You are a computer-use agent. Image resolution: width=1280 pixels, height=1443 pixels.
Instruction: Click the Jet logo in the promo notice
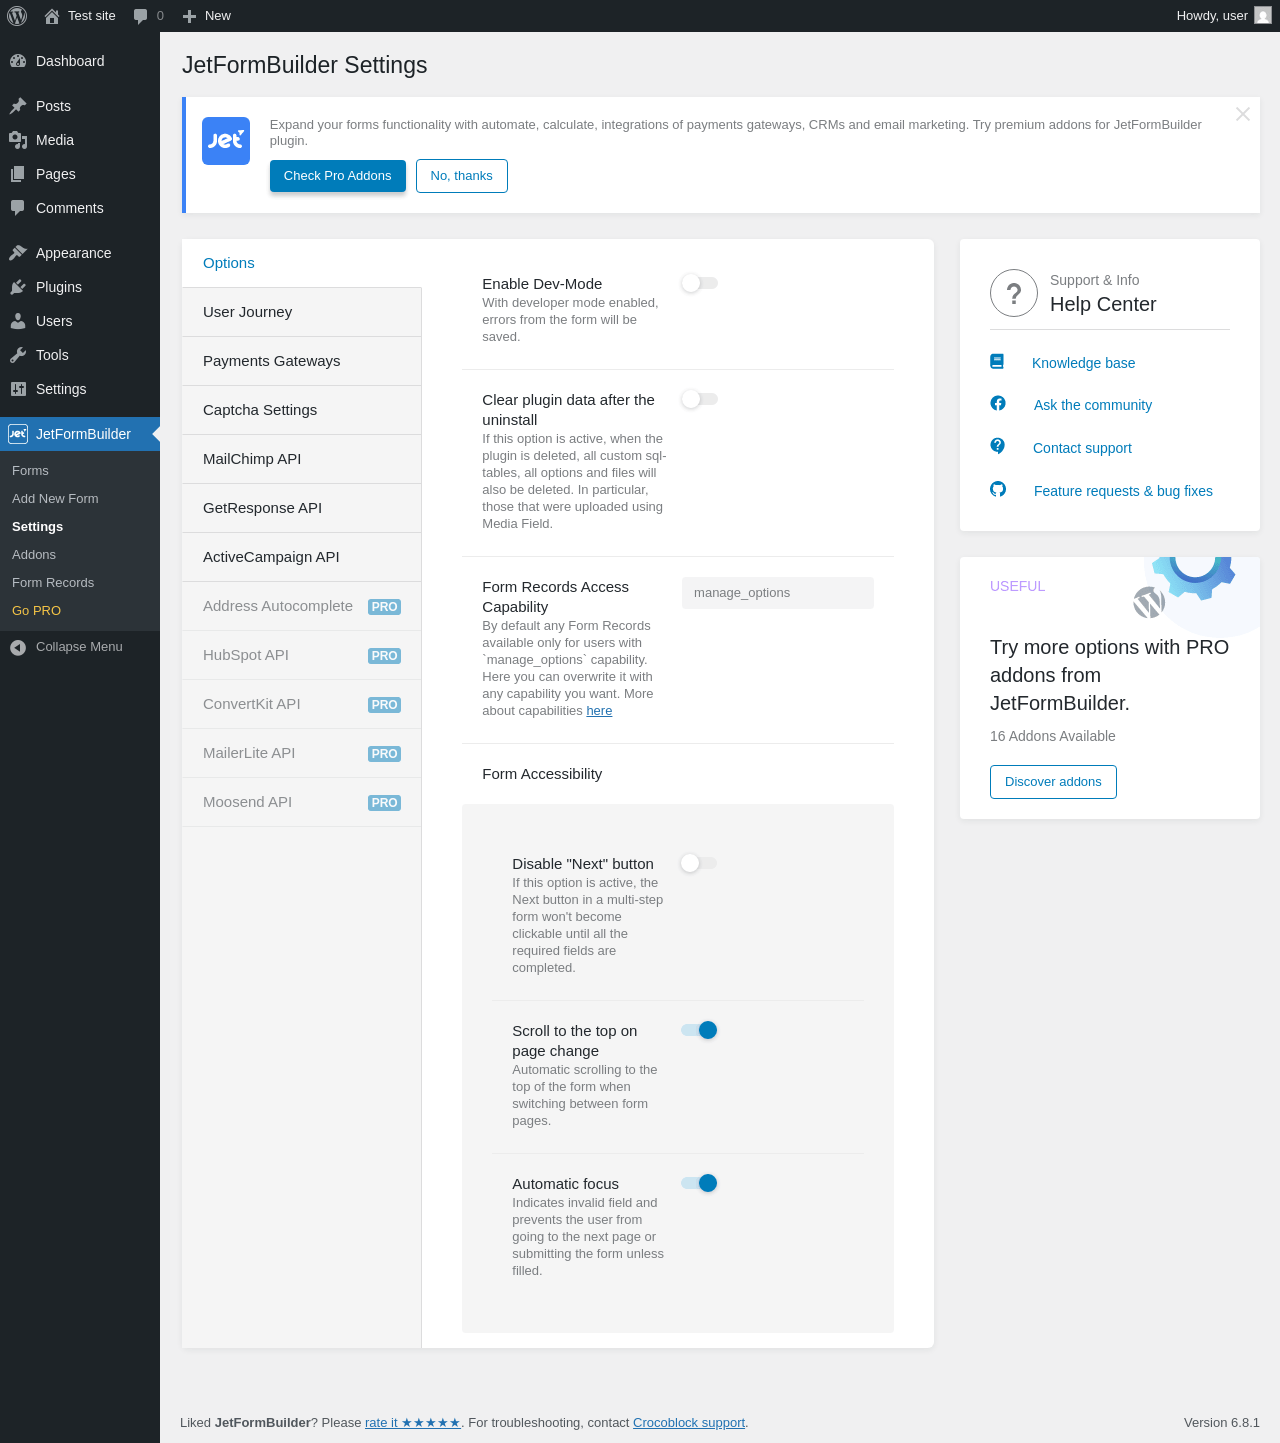pos(226,141)
